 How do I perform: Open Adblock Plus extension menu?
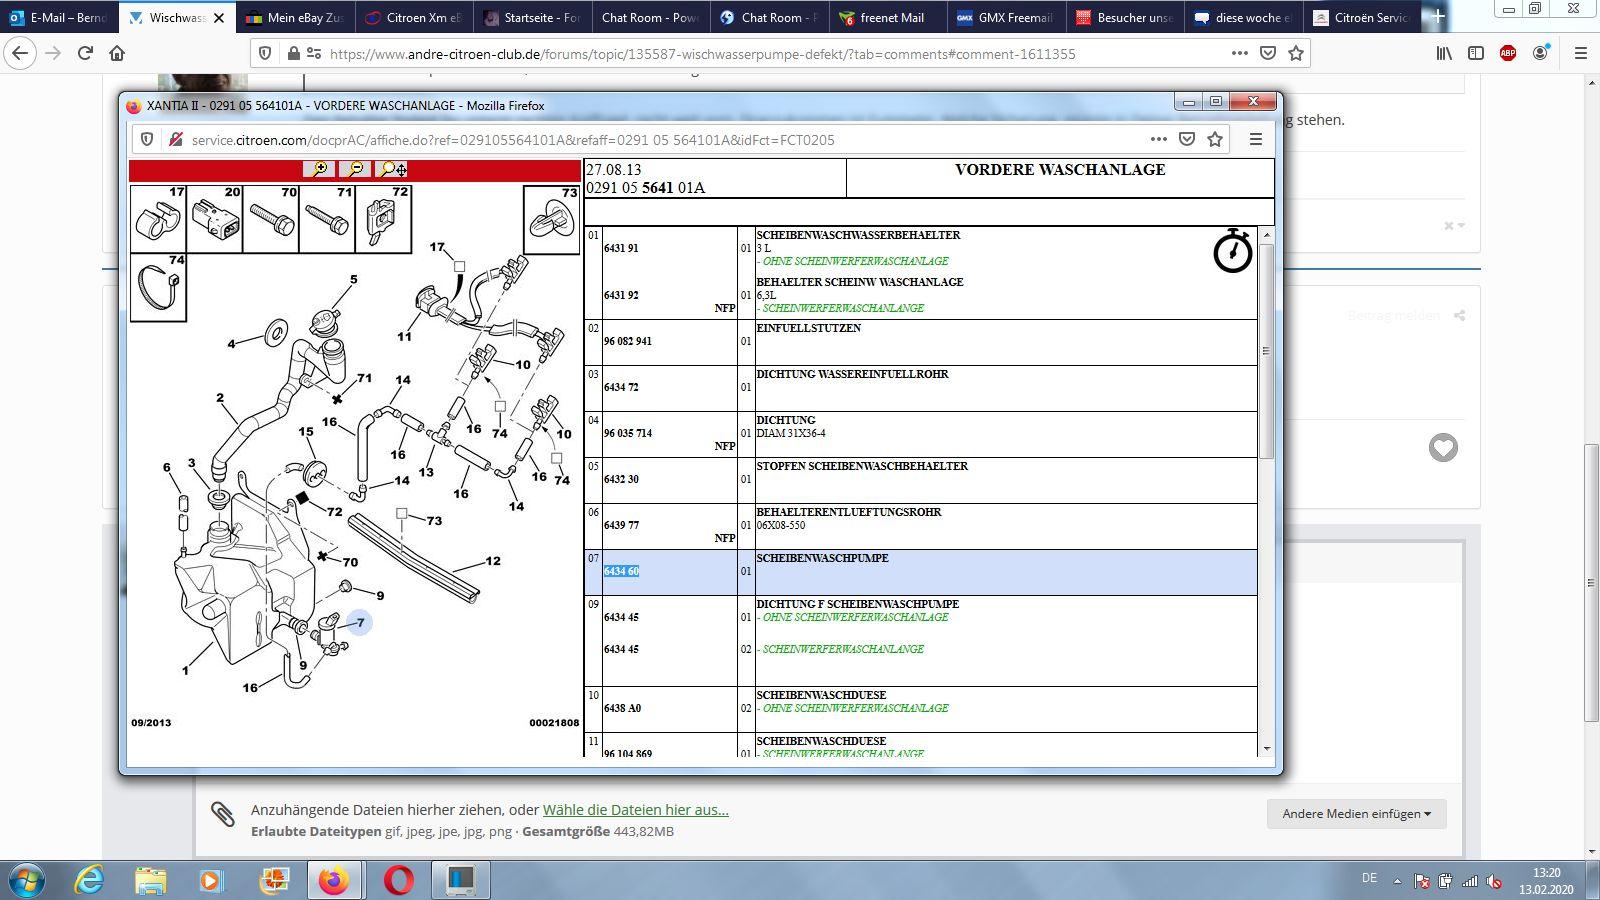pyautogui.click(x=1508, y=53)
